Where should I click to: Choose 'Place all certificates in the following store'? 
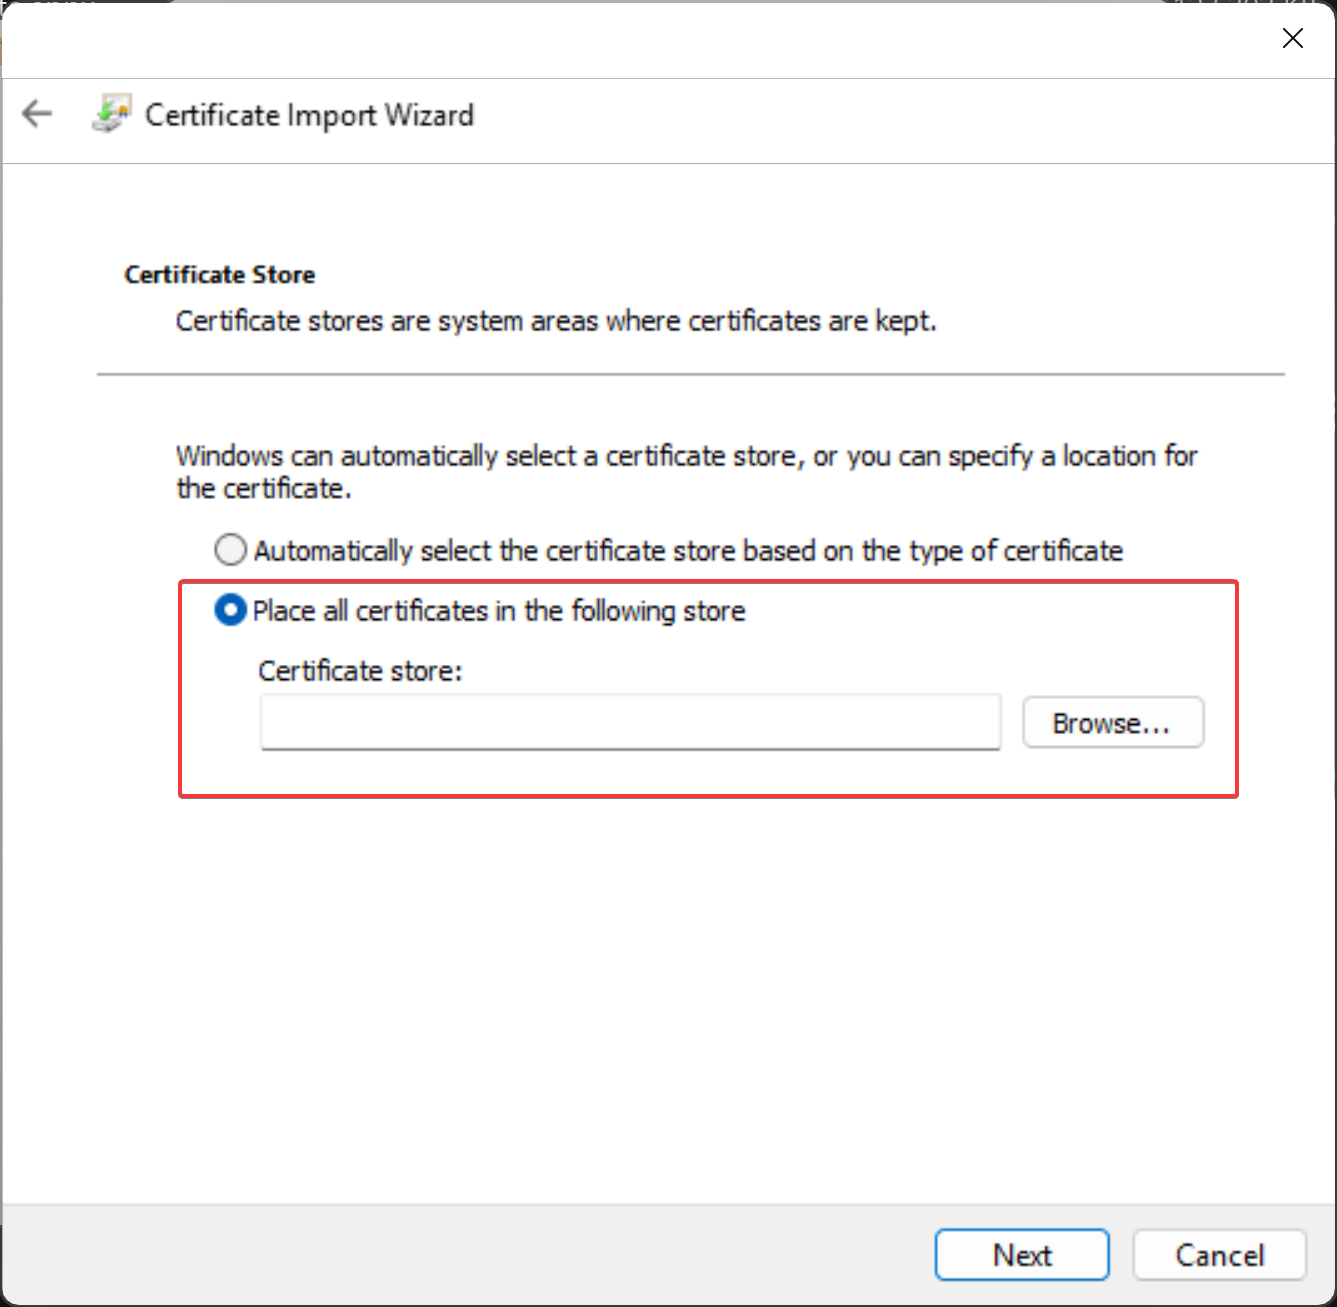click(230, 610)
